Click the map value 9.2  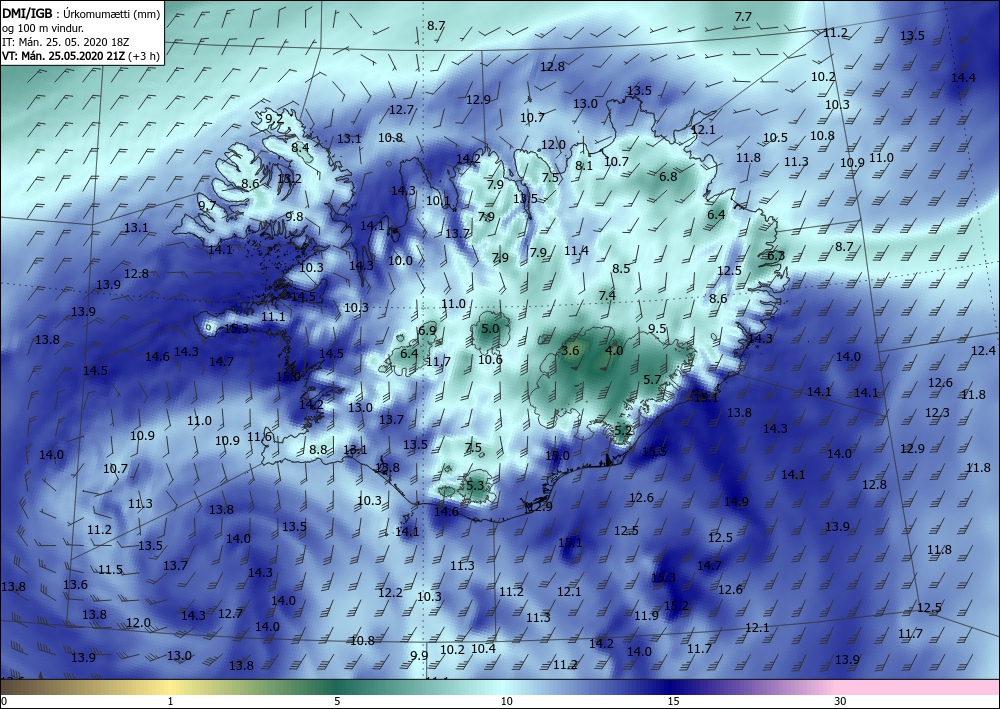coord(274,118)
